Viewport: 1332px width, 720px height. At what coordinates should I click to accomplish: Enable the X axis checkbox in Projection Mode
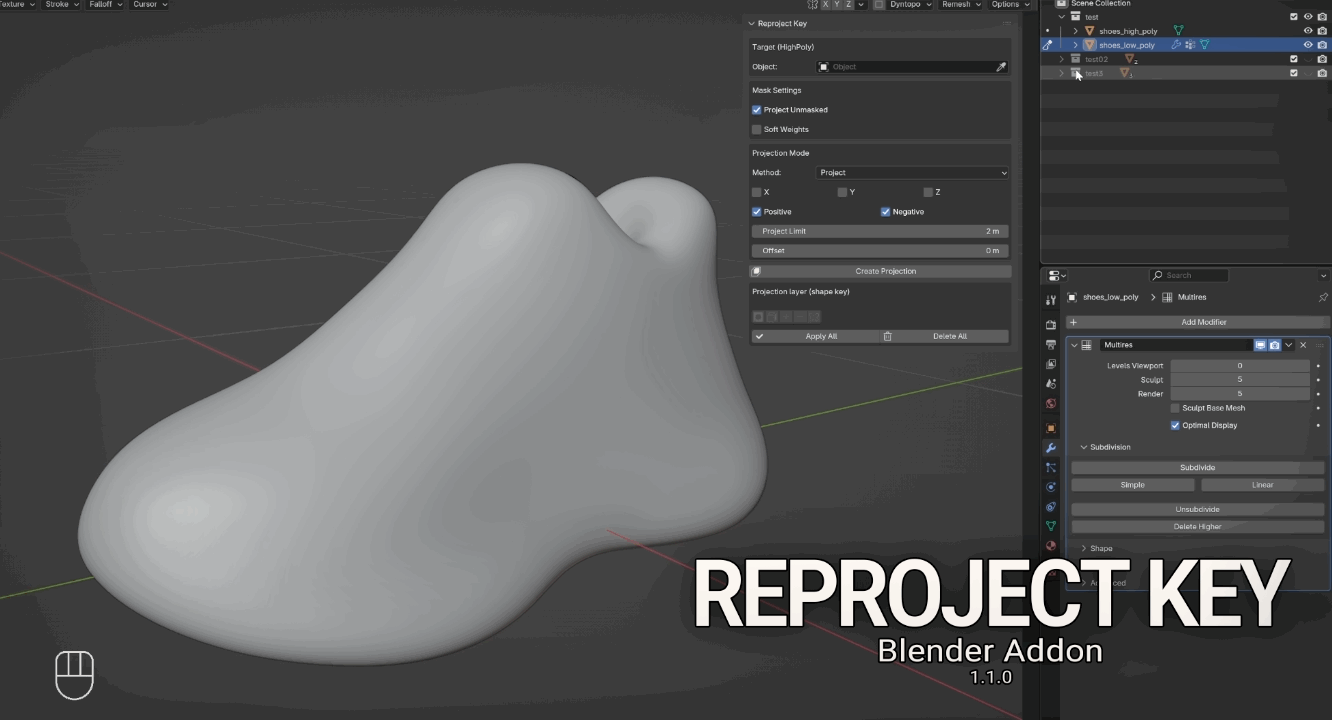[x=757, y=192]
